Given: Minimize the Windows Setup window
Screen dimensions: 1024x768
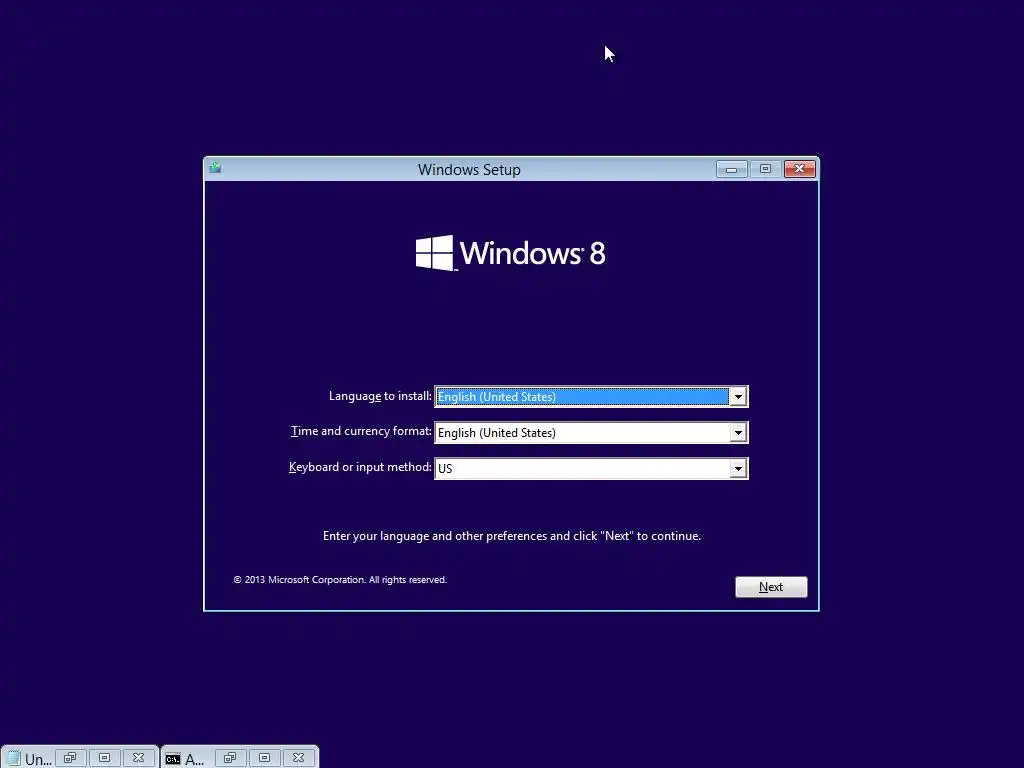Looking at the screenshot, I should pyautogui.click(x=731, y=169).
